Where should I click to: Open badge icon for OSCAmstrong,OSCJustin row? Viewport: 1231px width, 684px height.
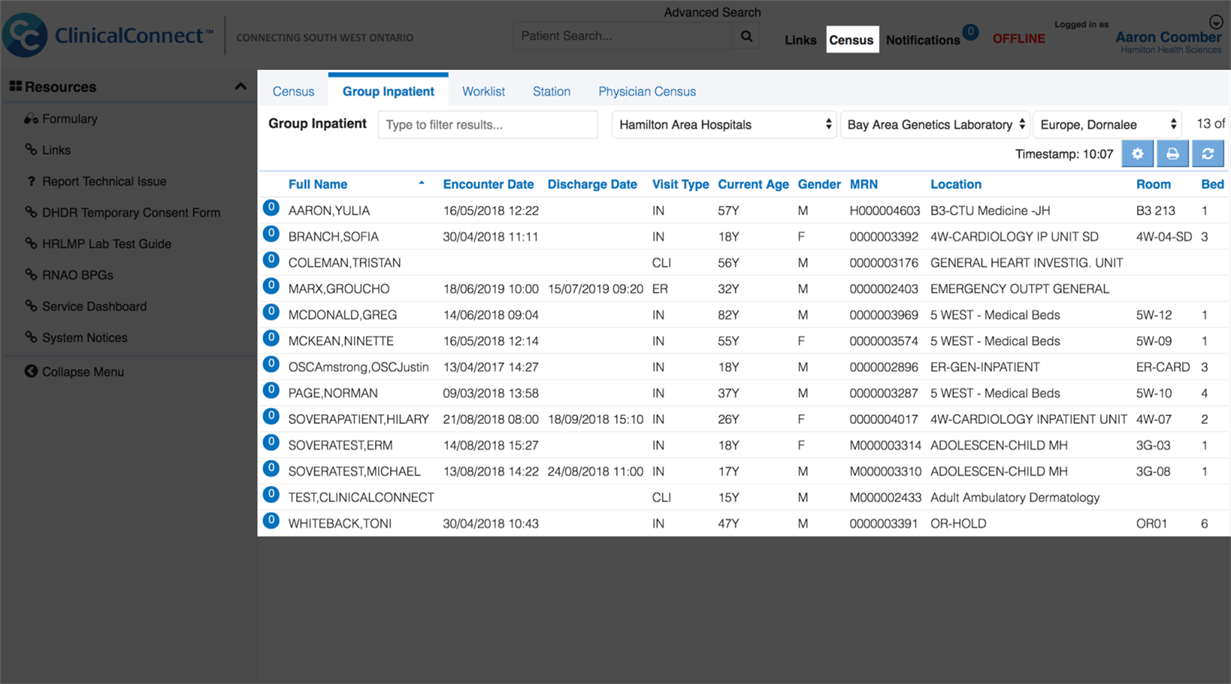pos(270,364)
